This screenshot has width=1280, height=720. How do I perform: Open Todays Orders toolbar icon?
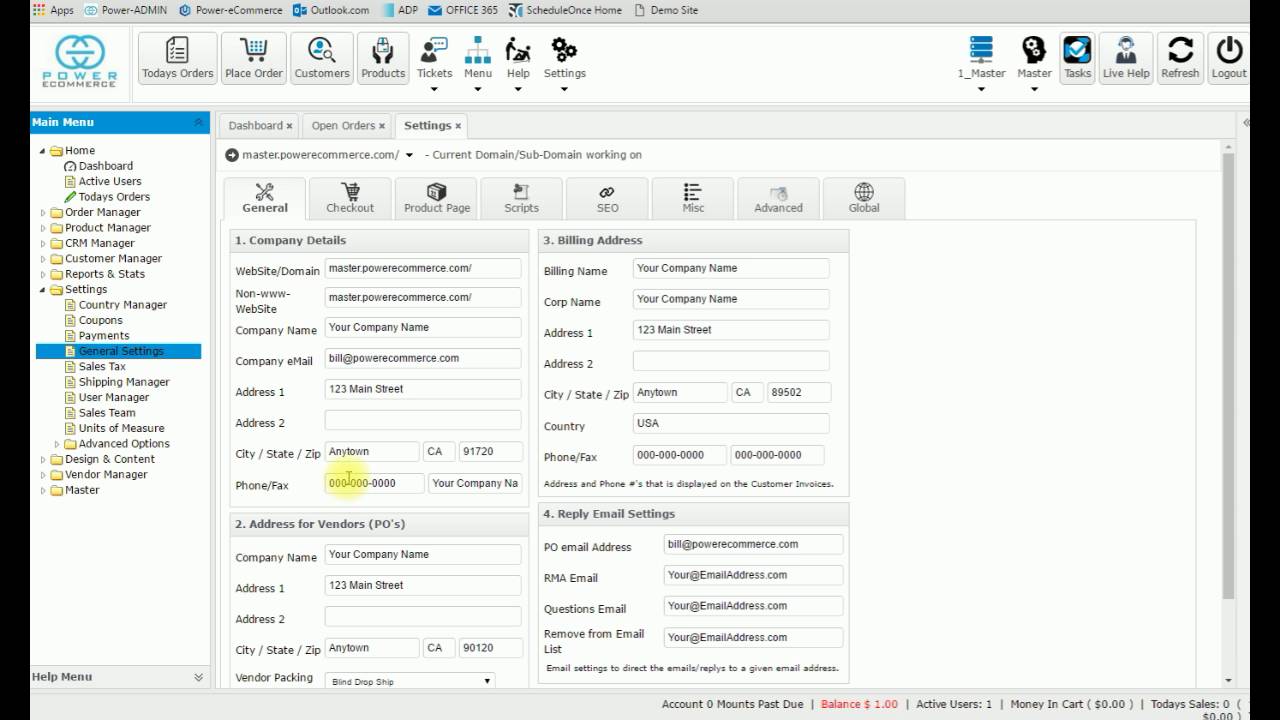[177, 58]
